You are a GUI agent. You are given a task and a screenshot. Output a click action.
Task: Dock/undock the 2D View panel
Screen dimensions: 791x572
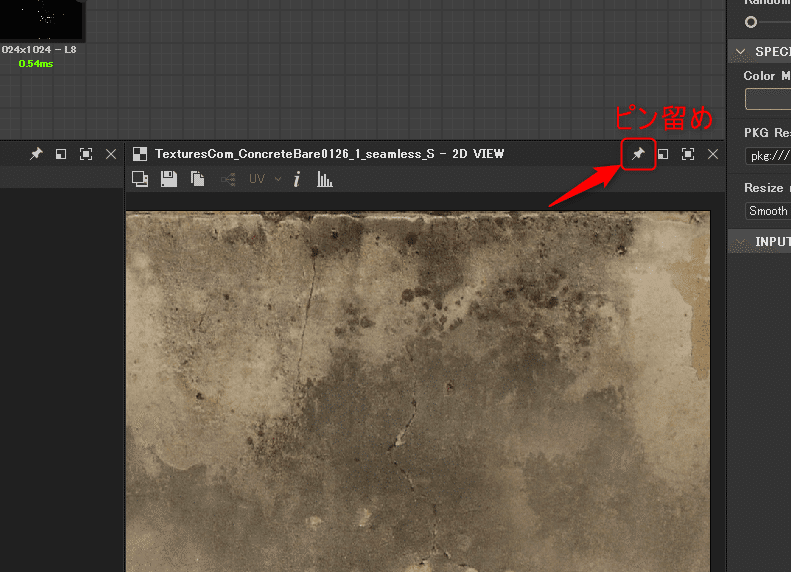point(663,154)
